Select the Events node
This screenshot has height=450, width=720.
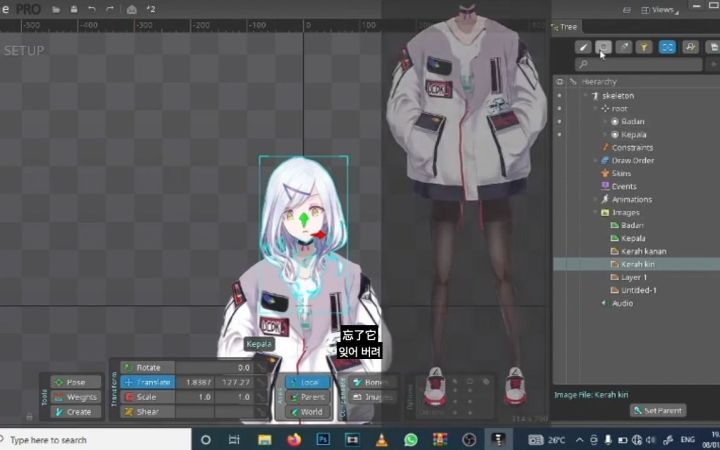coord(624,186)
